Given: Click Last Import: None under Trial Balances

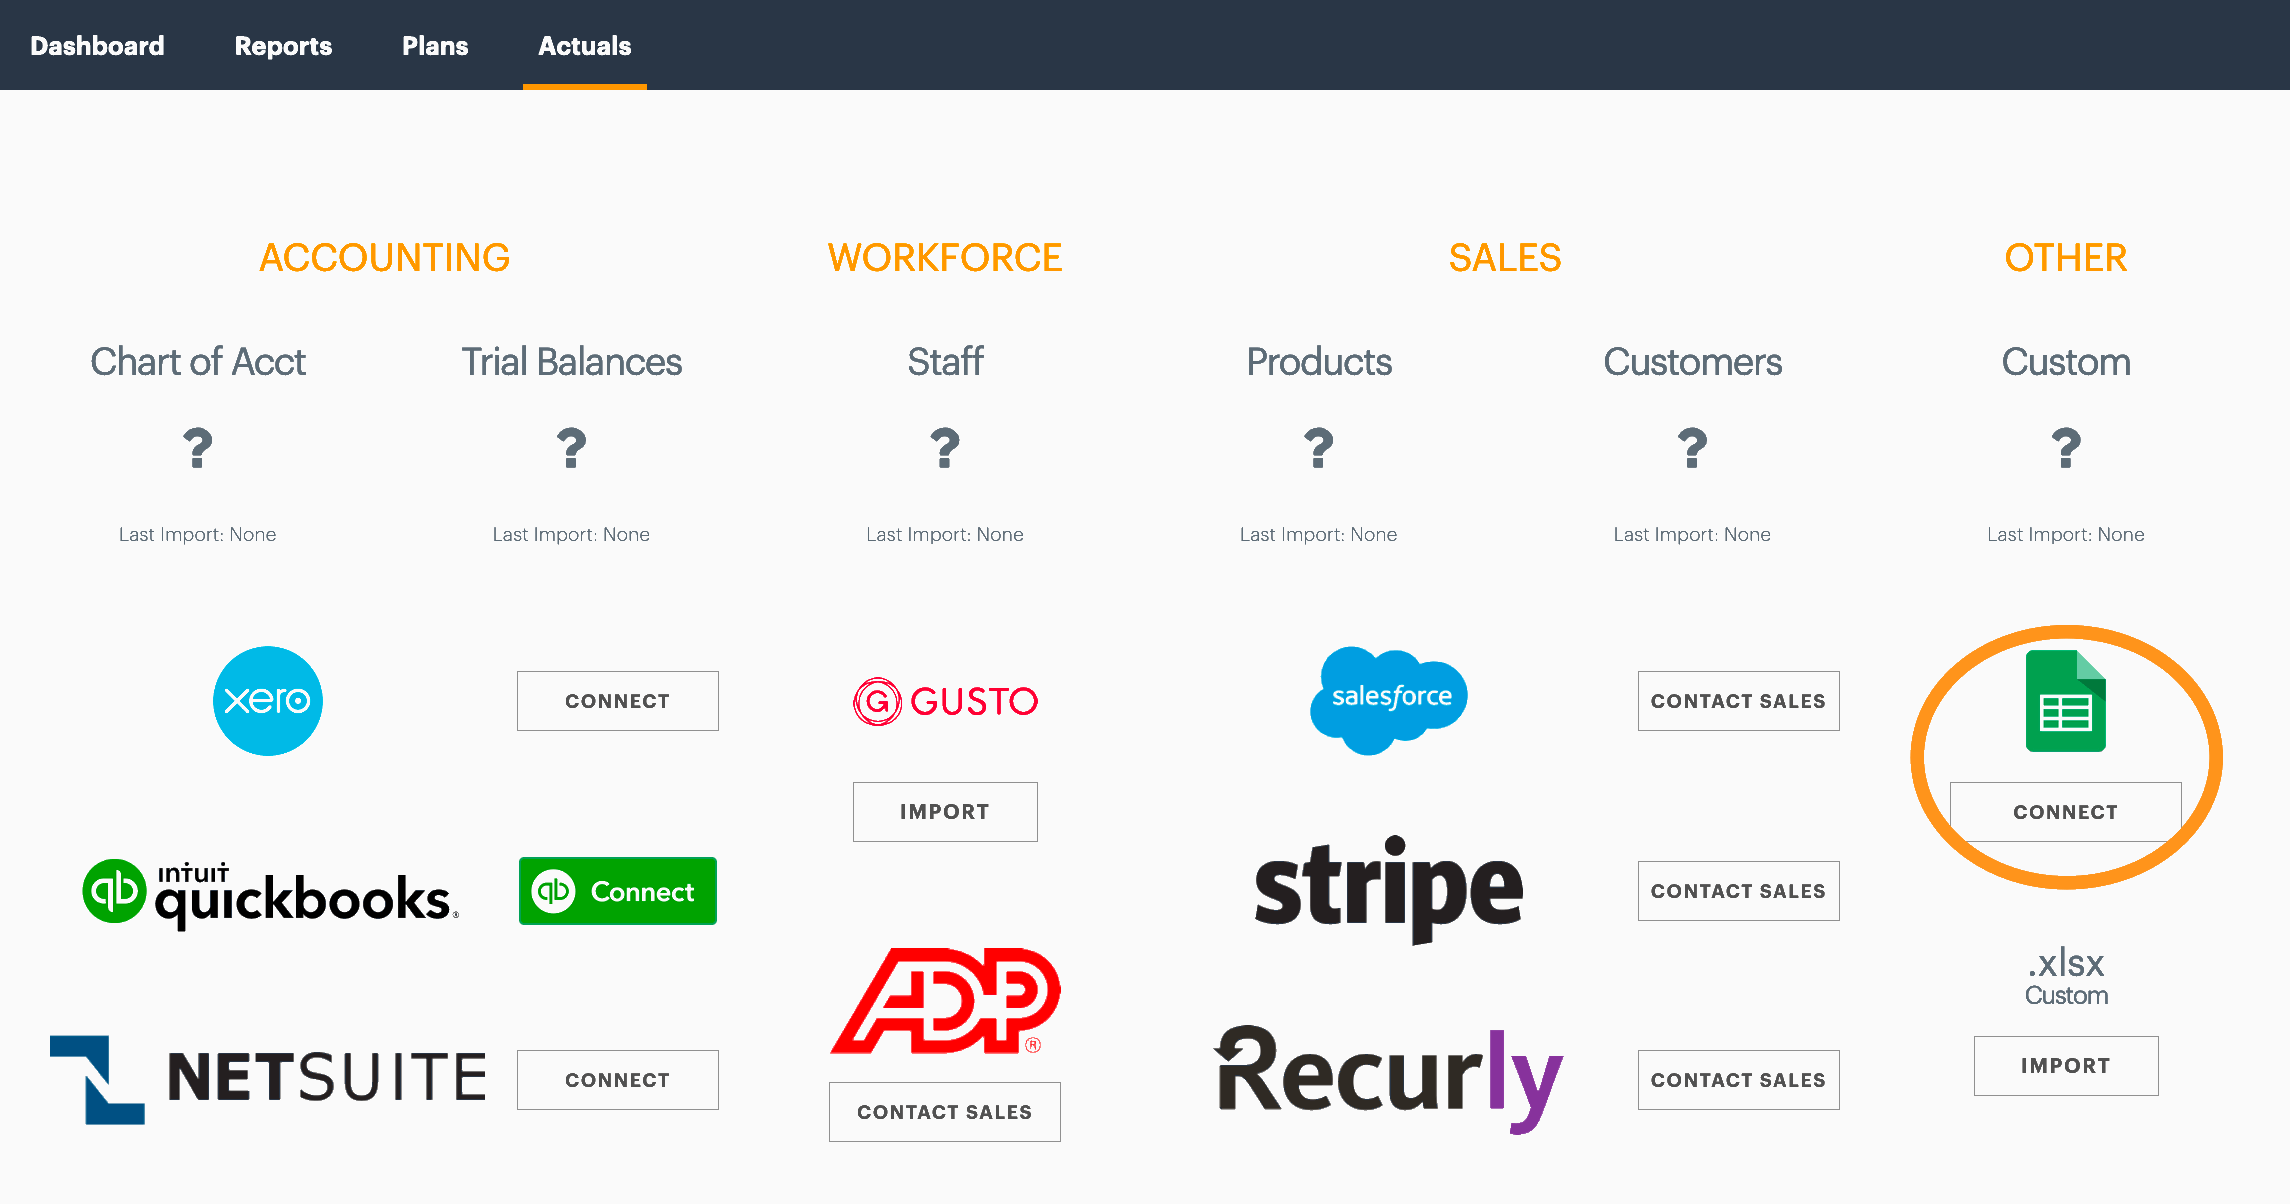Looking at the screenshot, I should click(571, 535).
